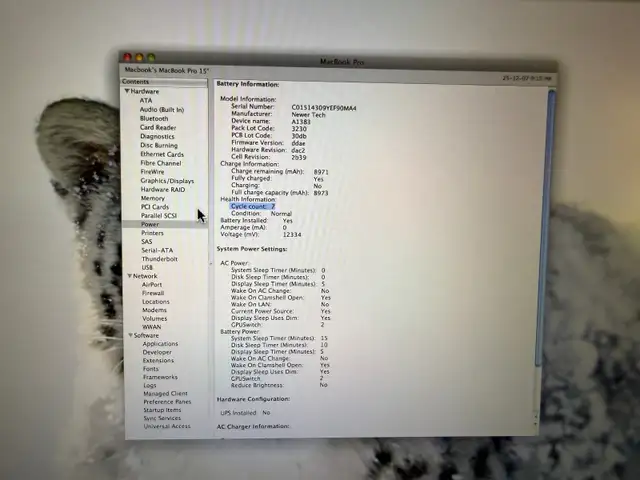Select Applications under Software
Image resolution: width=640 pixels, height=480 pixels.
coord(160,344)
